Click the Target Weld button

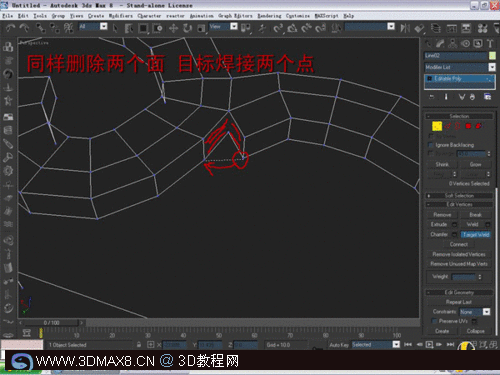[x=475, y=235]
